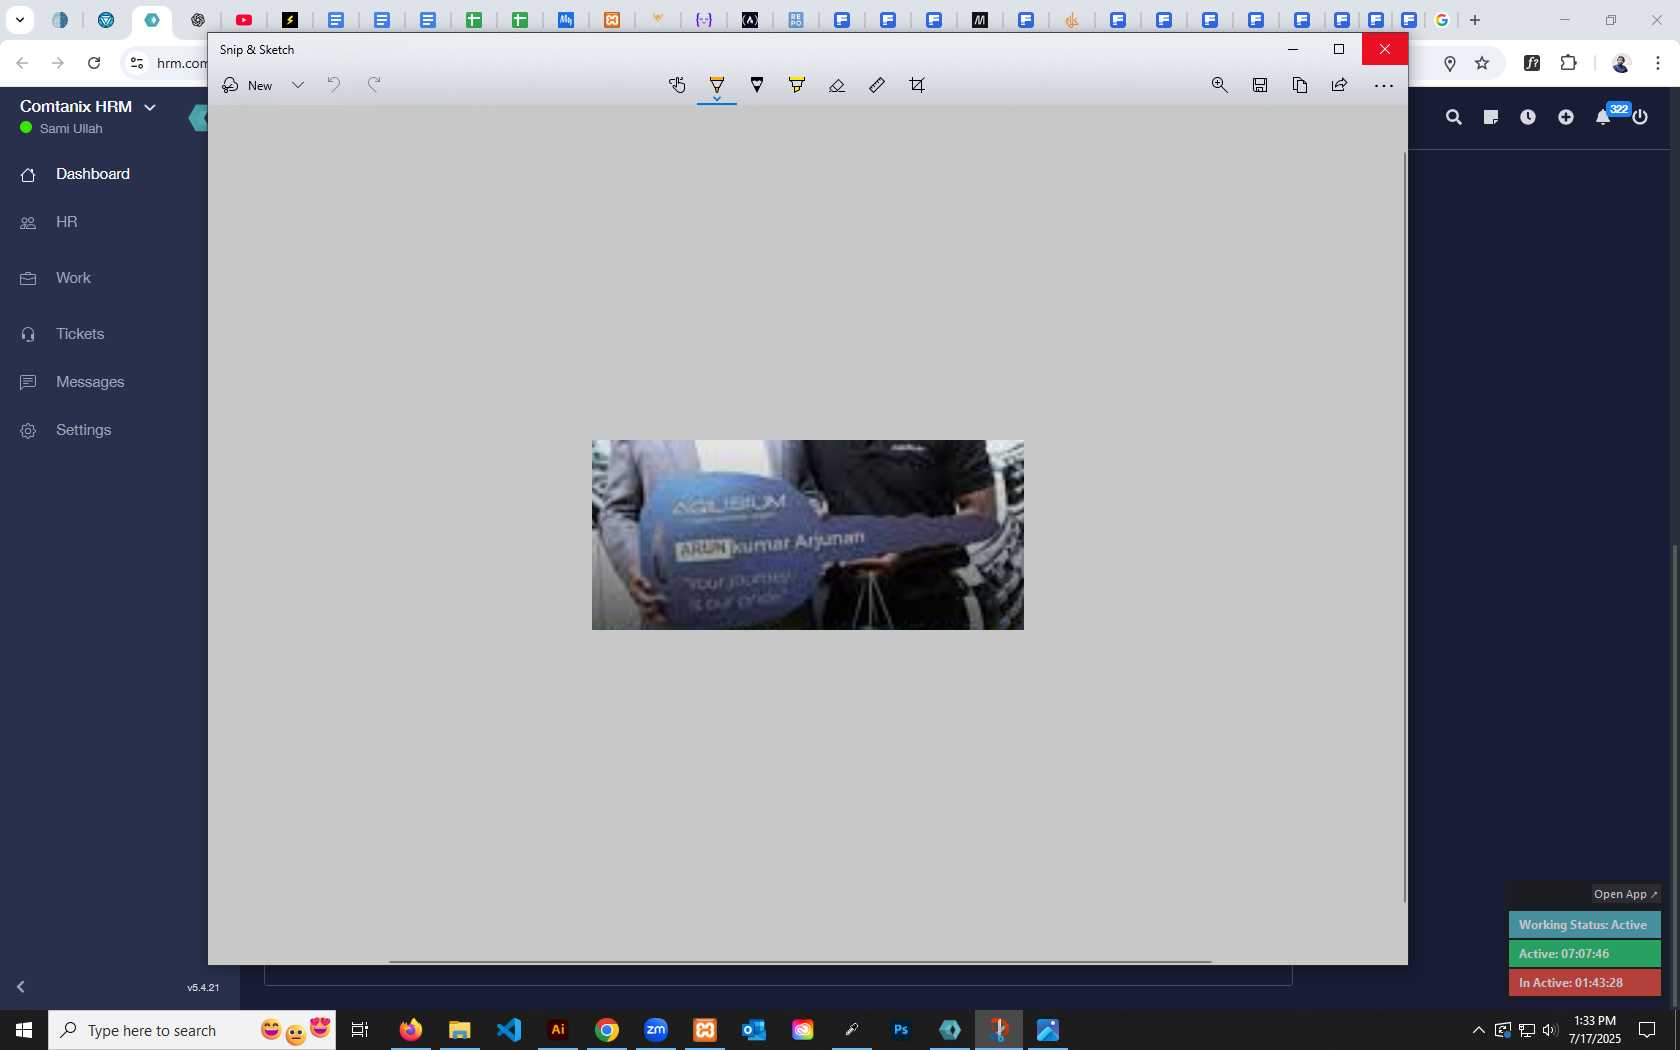Click the Working Status: Active indicator
1680x1050 pixels.
(1584, 925)
